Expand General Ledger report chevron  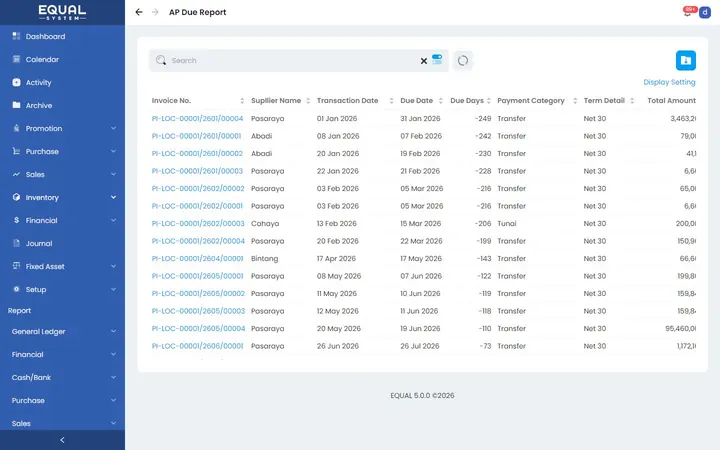point(113,331)
